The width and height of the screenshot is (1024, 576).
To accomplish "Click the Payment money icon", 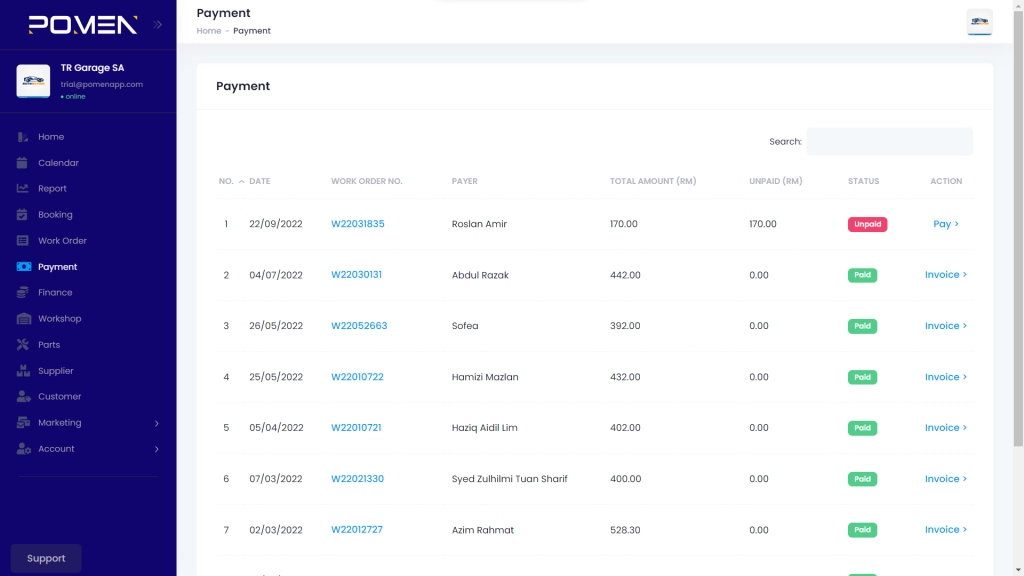I will (24, 266).
